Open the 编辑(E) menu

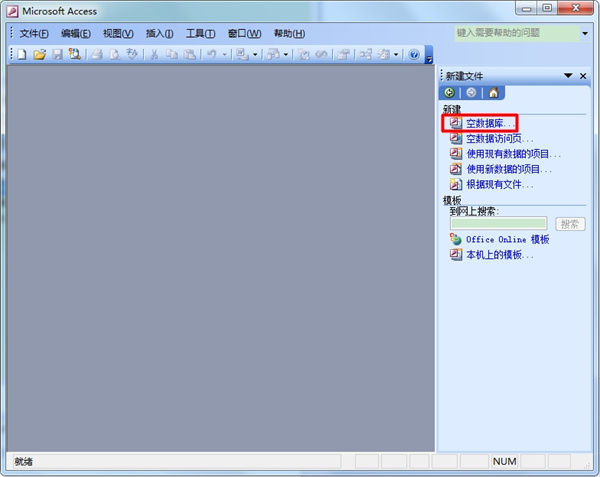pos(76,34)
